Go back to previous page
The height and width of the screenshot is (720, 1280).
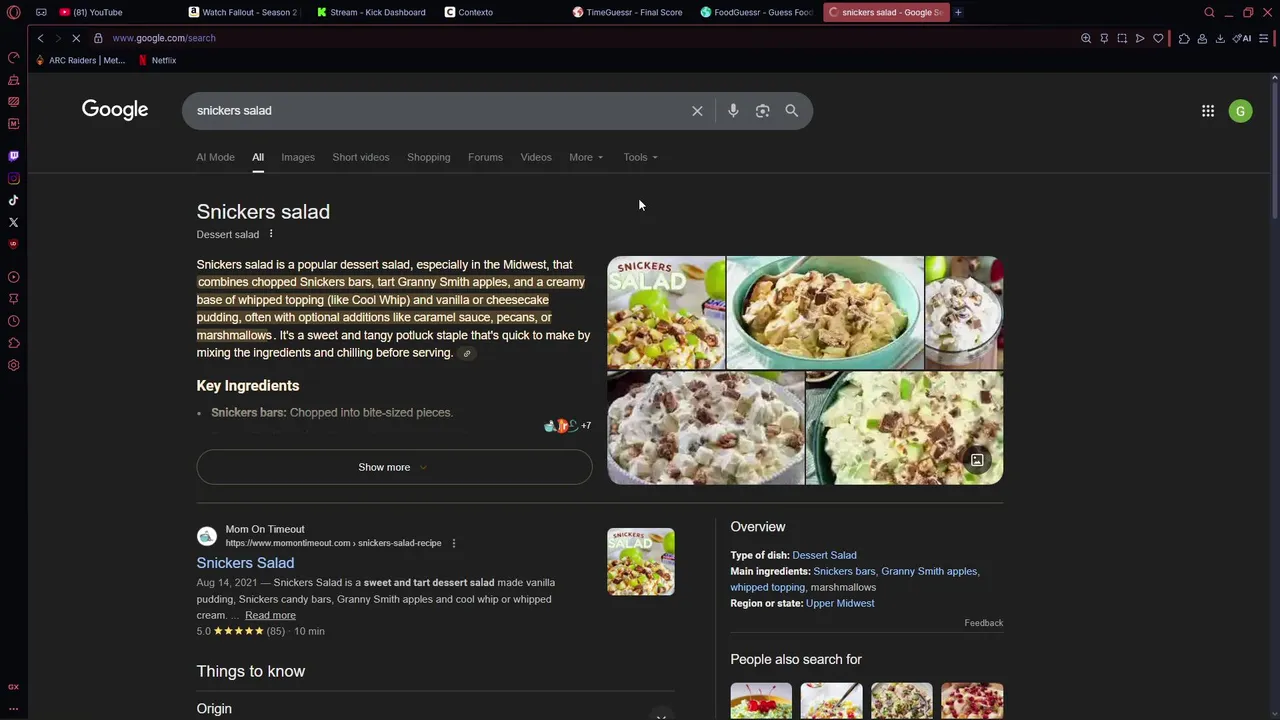pos(40,38)
